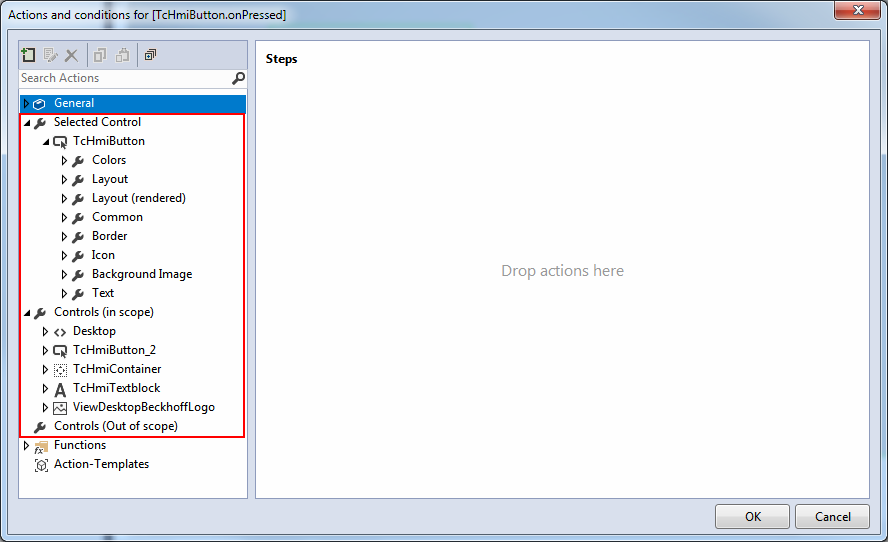Image resolution: width=888 pixels, height=542 pixels.
Task: Expand Background Image category arrow
Action: pyautogui.click(x=64, y=274)
